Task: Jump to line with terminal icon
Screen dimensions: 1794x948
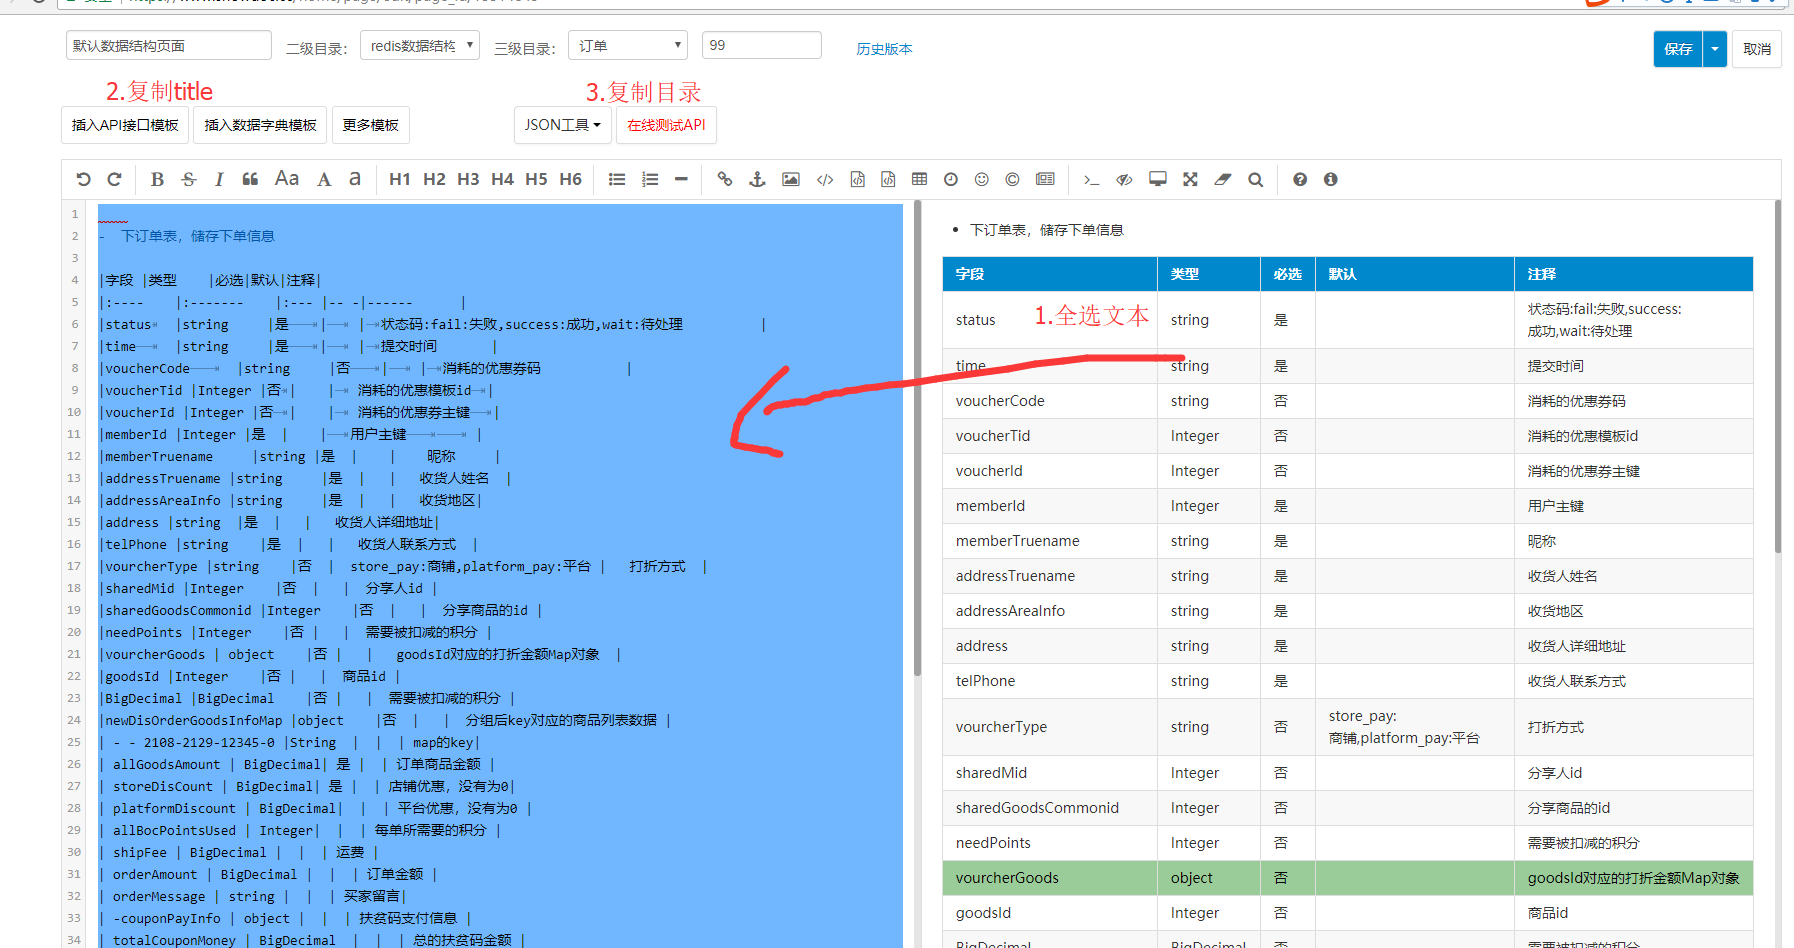Action: [1091, 179]
